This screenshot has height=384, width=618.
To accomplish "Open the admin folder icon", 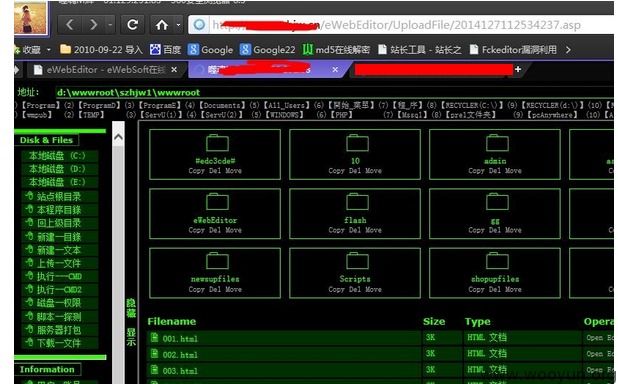I will click(497, 144).
